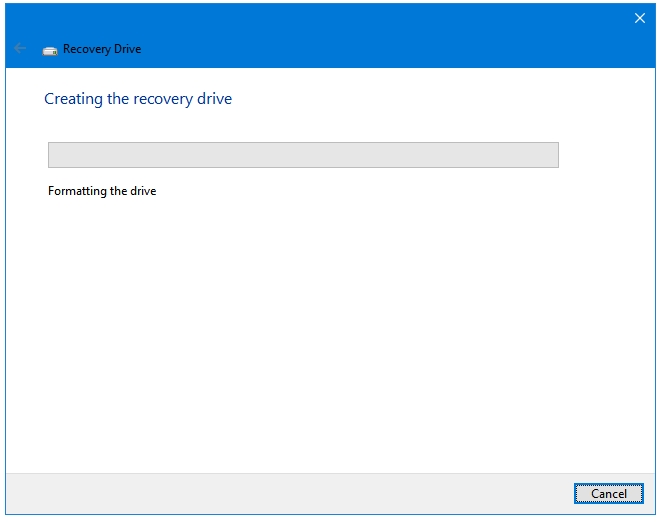The height and width of the screenshot is (522, 660).
Task: Click the Recovery Drive USB drive icon
Action: [50, 51]
